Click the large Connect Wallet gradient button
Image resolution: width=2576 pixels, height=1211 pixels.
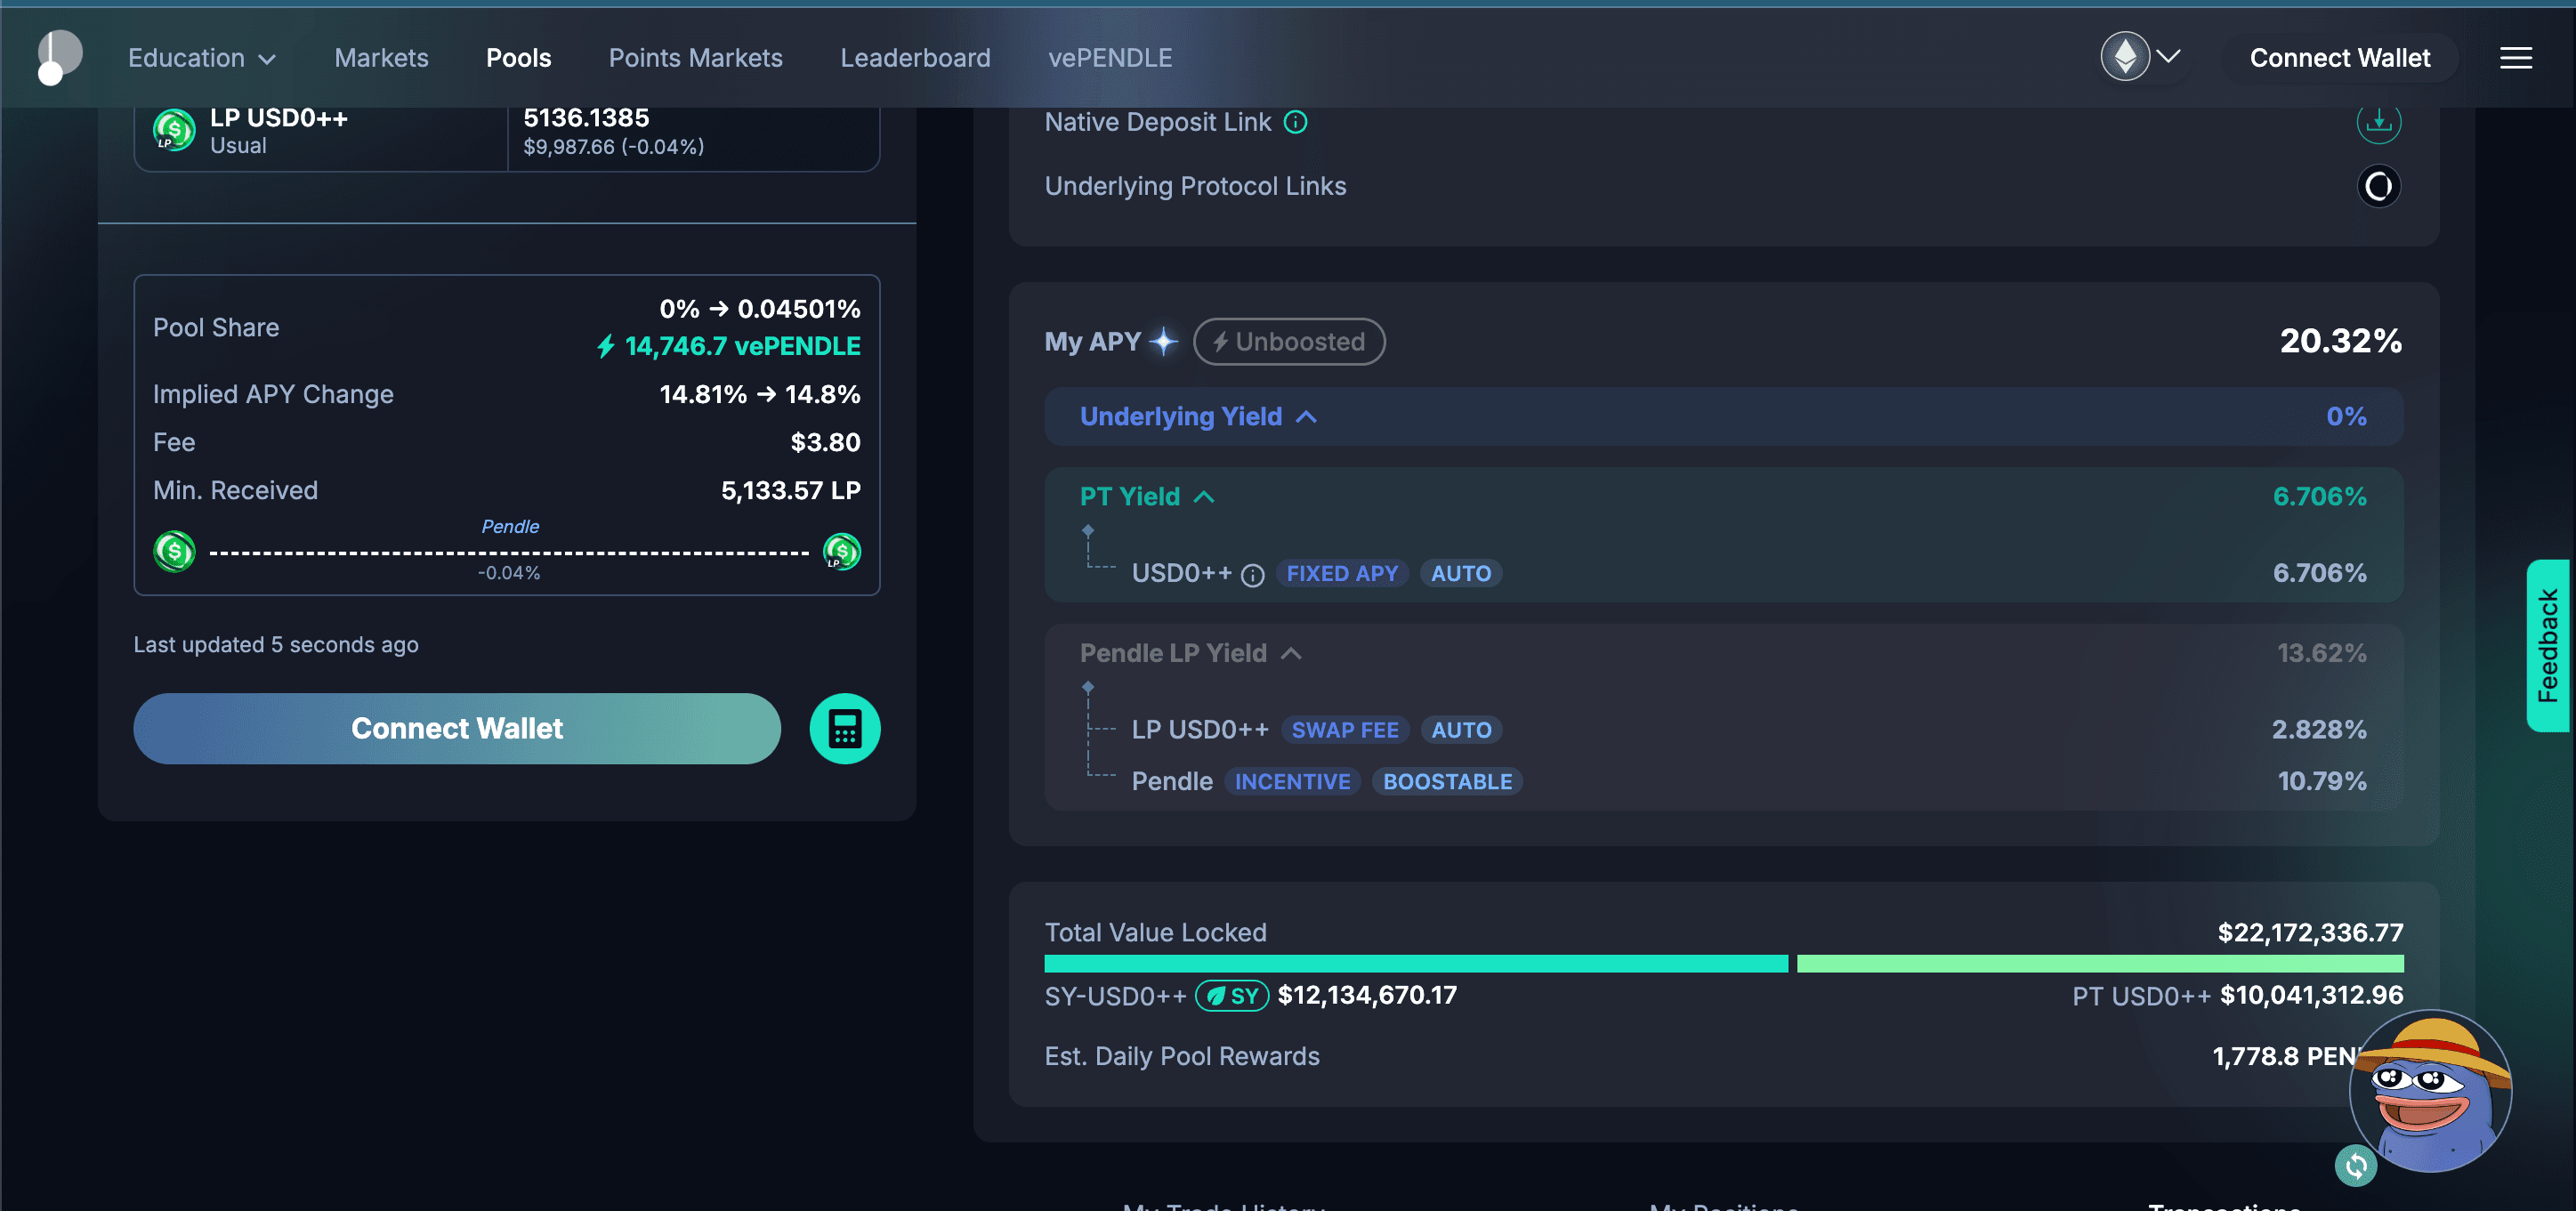(457, 728)
